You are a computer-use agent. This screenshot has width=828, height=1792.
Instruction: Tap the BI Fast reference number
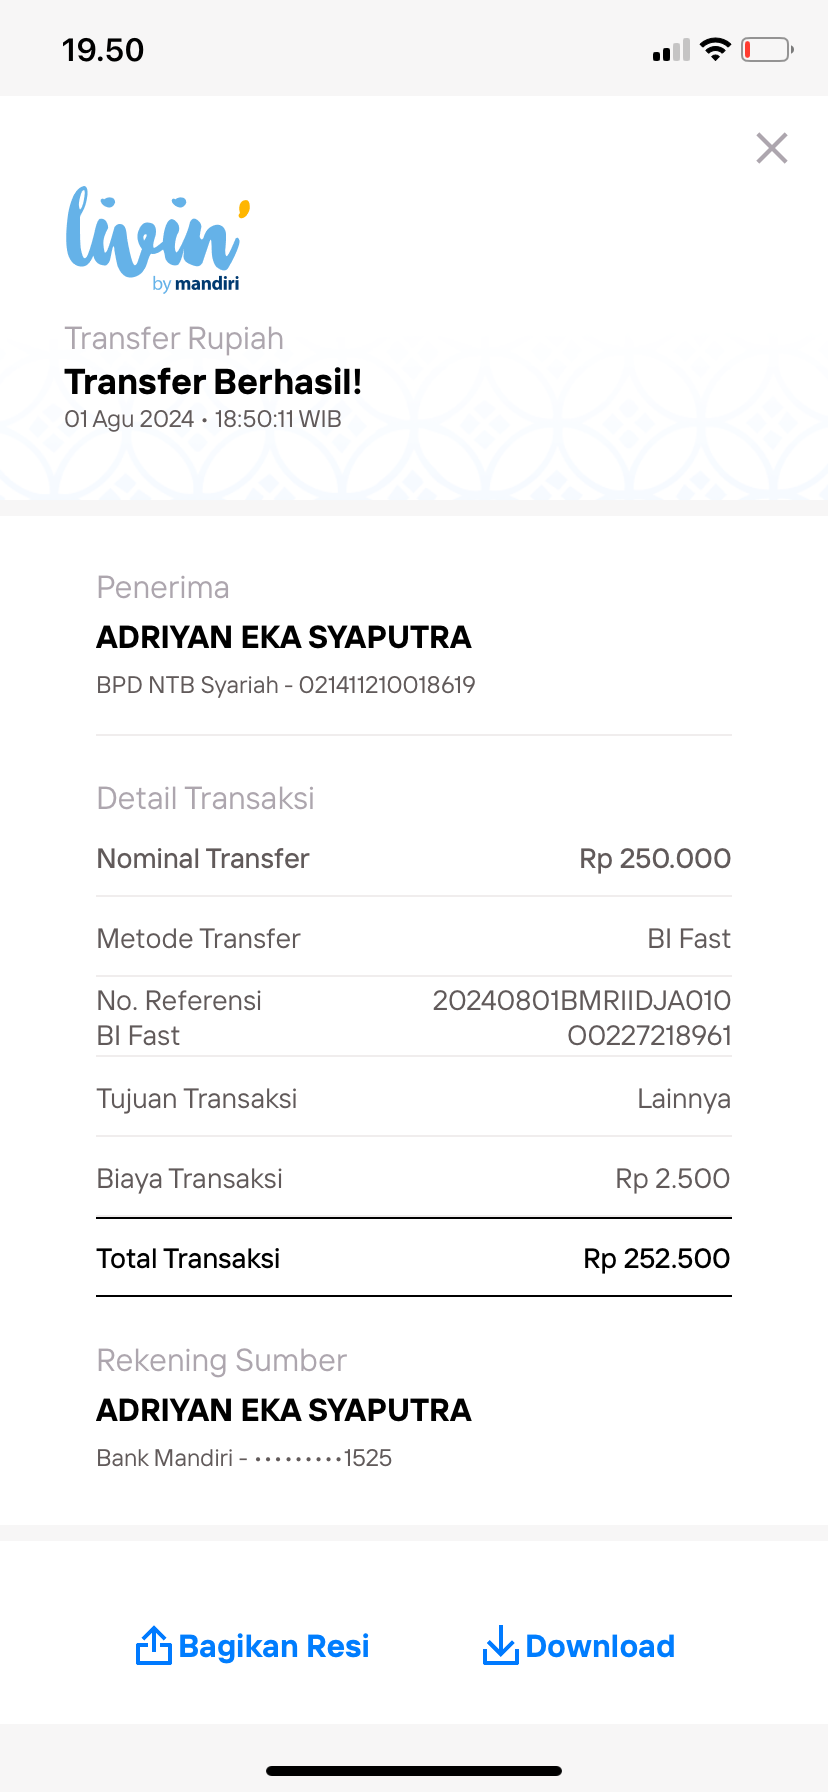pyautogui.click(x=582, y=1018)
